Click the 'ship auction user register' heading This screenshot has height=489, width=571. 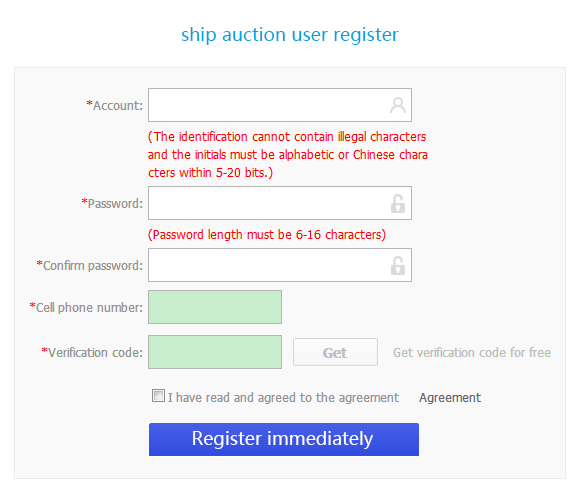coord(290,35)
